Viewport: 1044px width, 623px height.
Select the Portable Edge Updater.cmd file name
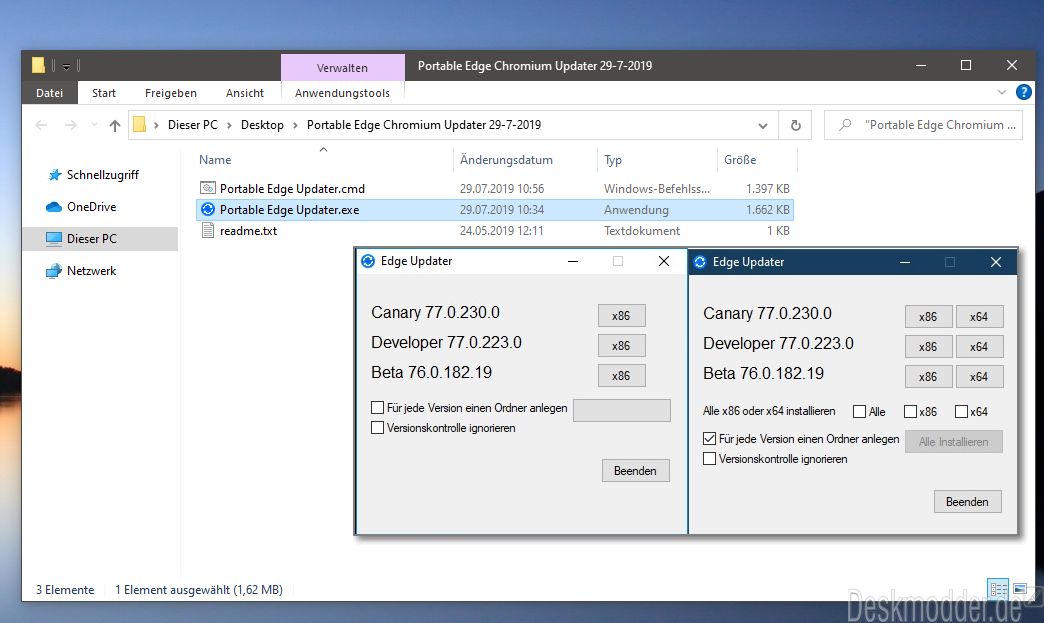pyautogui.click(x=292, y=188)
